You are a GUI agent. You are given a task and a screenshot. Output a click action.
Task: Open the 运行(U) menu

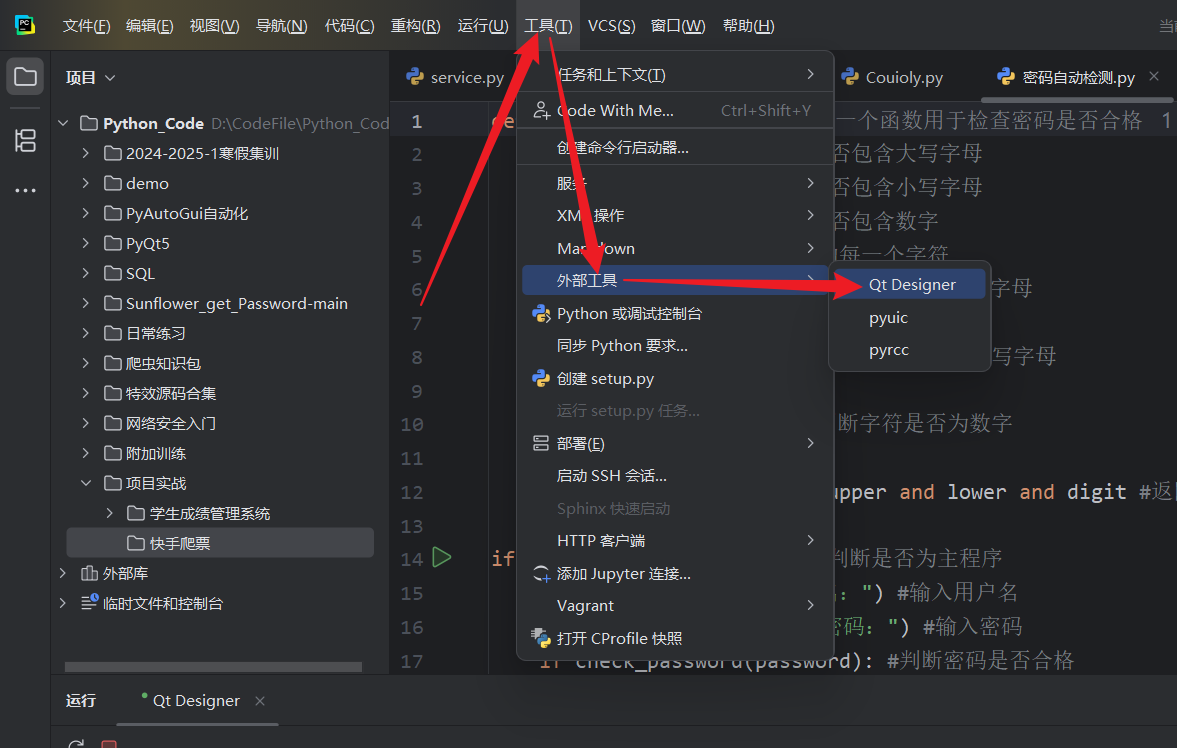point(483,26)
